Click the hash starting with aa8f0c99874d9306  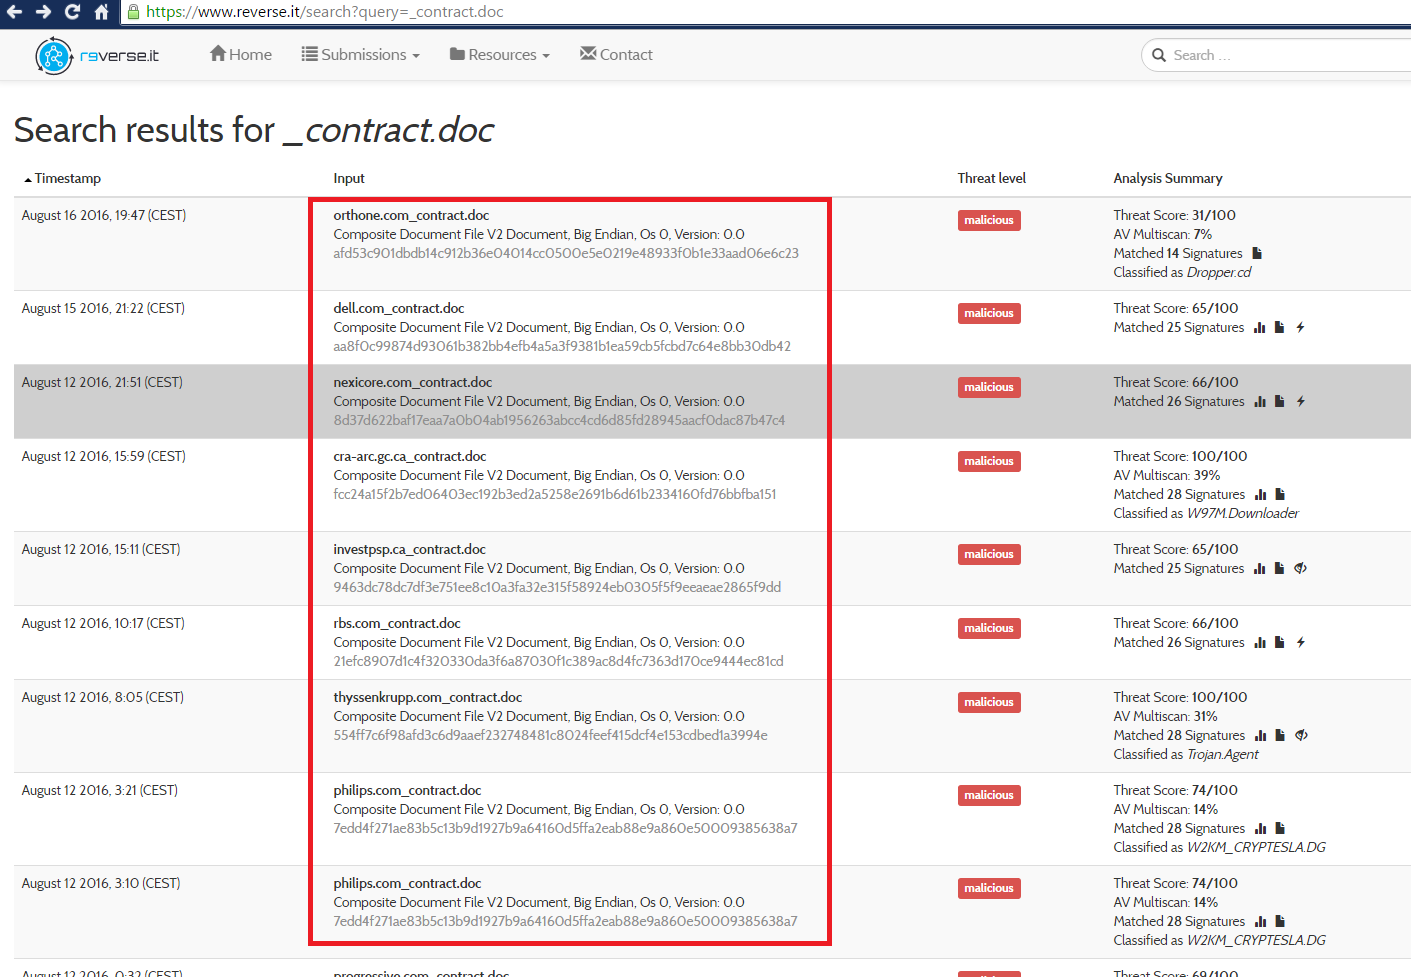(562, 346)
